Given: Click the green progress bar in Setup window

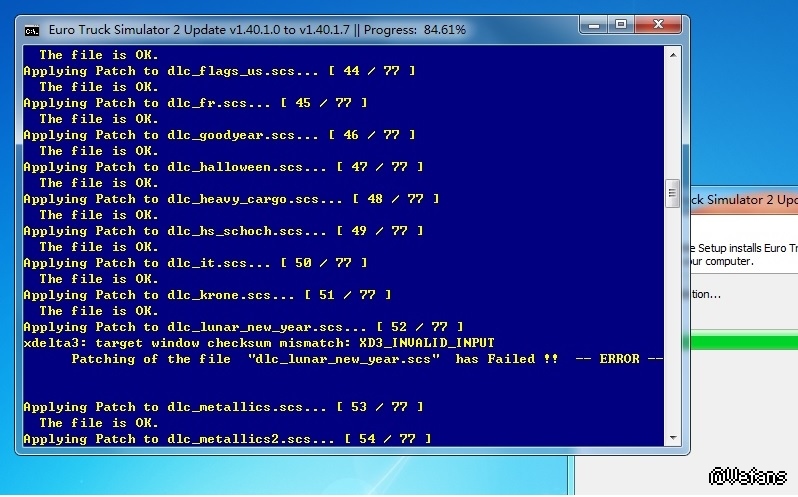Looking at the screenshot, I should [744, 339].
